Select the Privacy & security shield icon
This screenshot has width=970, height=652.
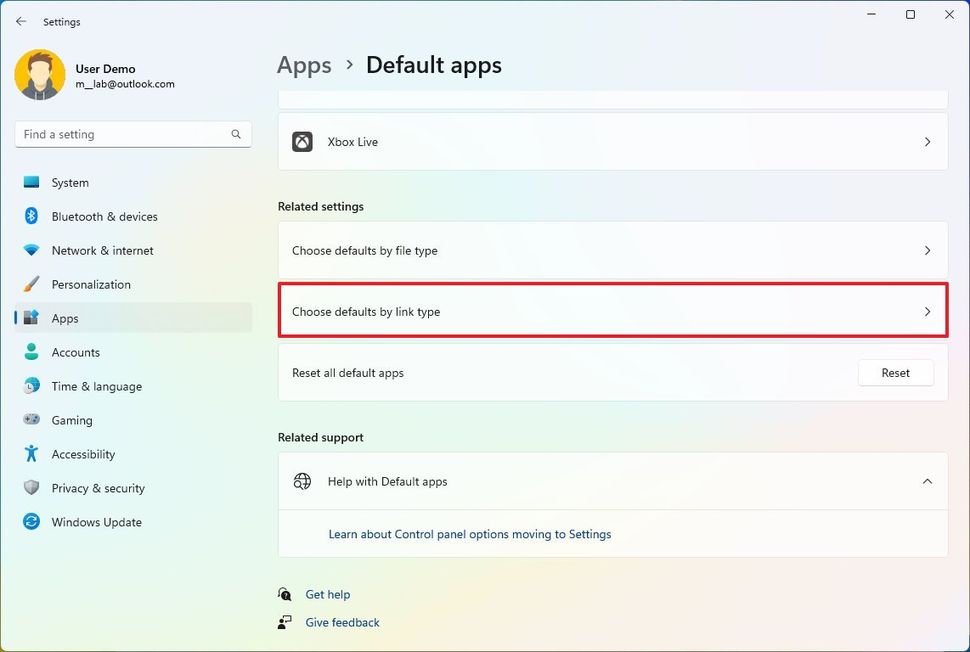(x=35, y=488)
